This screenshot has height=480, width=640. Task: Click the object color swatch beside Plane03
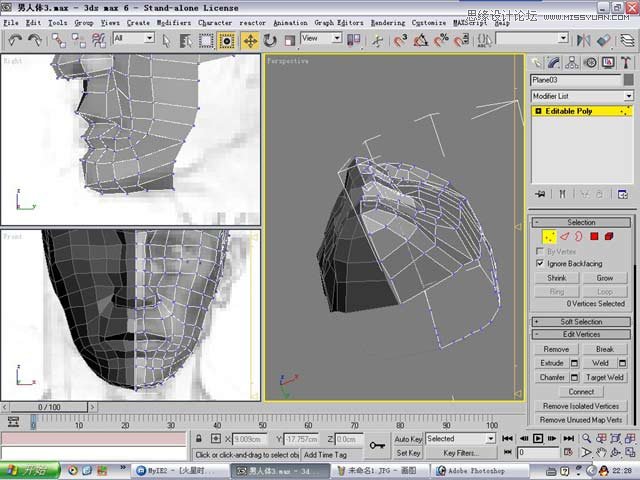[x=629, y=80]
